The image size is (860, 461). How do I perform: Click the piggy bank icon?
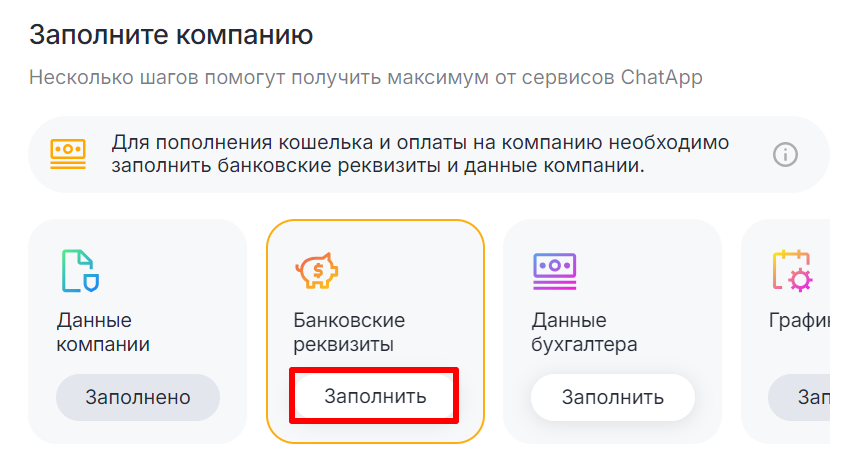click(x=317, y=269)
